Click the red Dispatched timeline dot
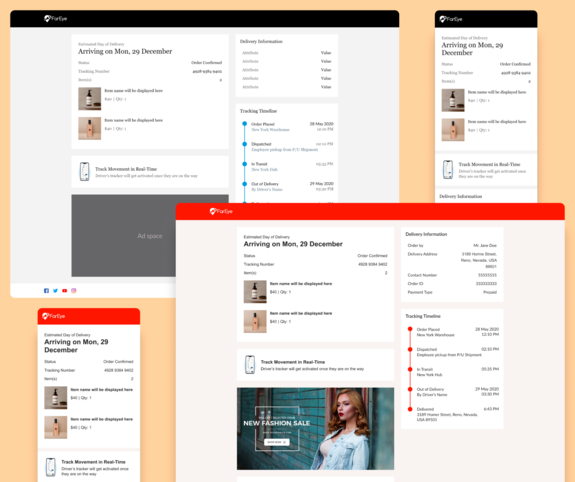 pos(410,349)
